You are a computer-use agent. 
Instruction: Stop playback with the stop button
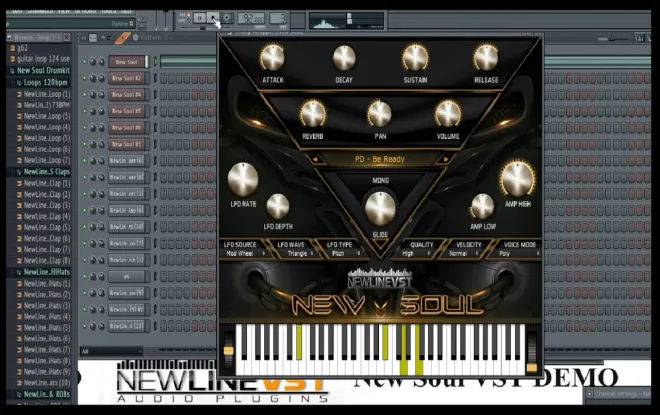coord(213,18)
